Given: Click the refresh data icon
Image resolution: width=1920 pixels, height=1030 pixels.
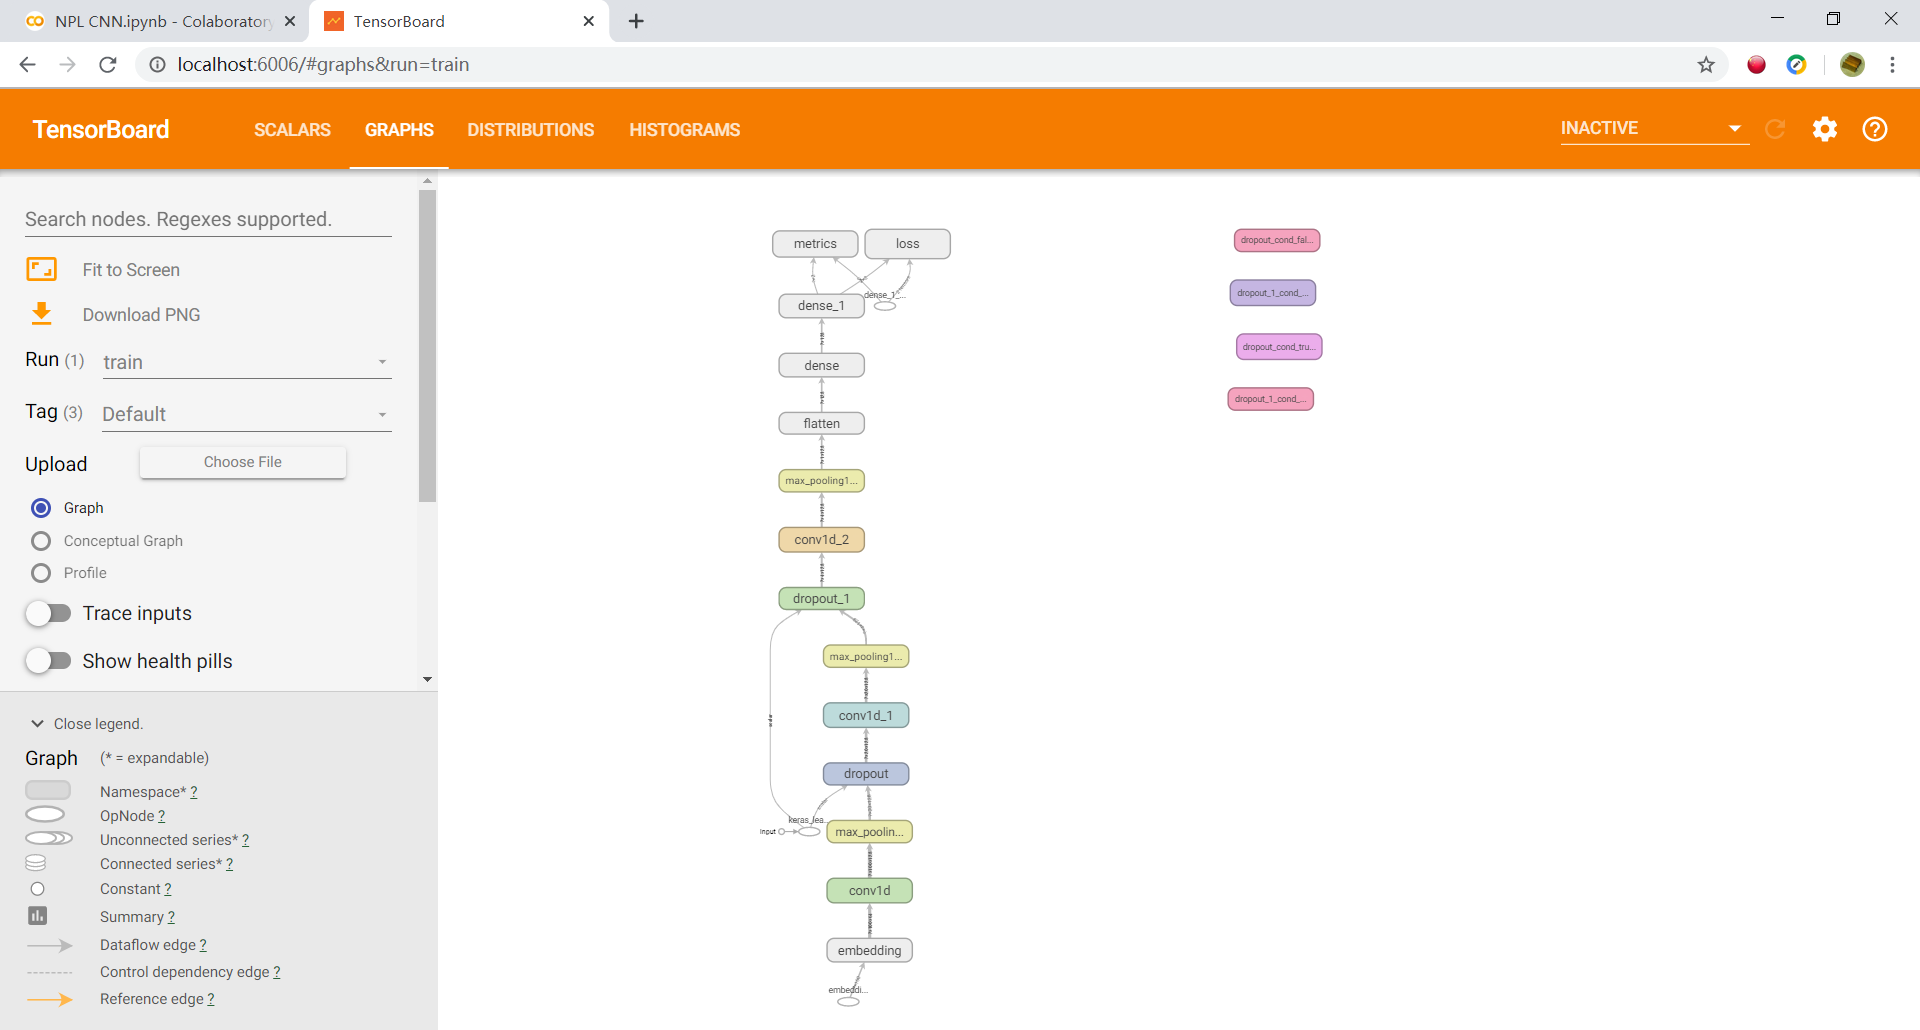Looking at the screenshot, I should pyautogui.click(x=1776, y=130).
